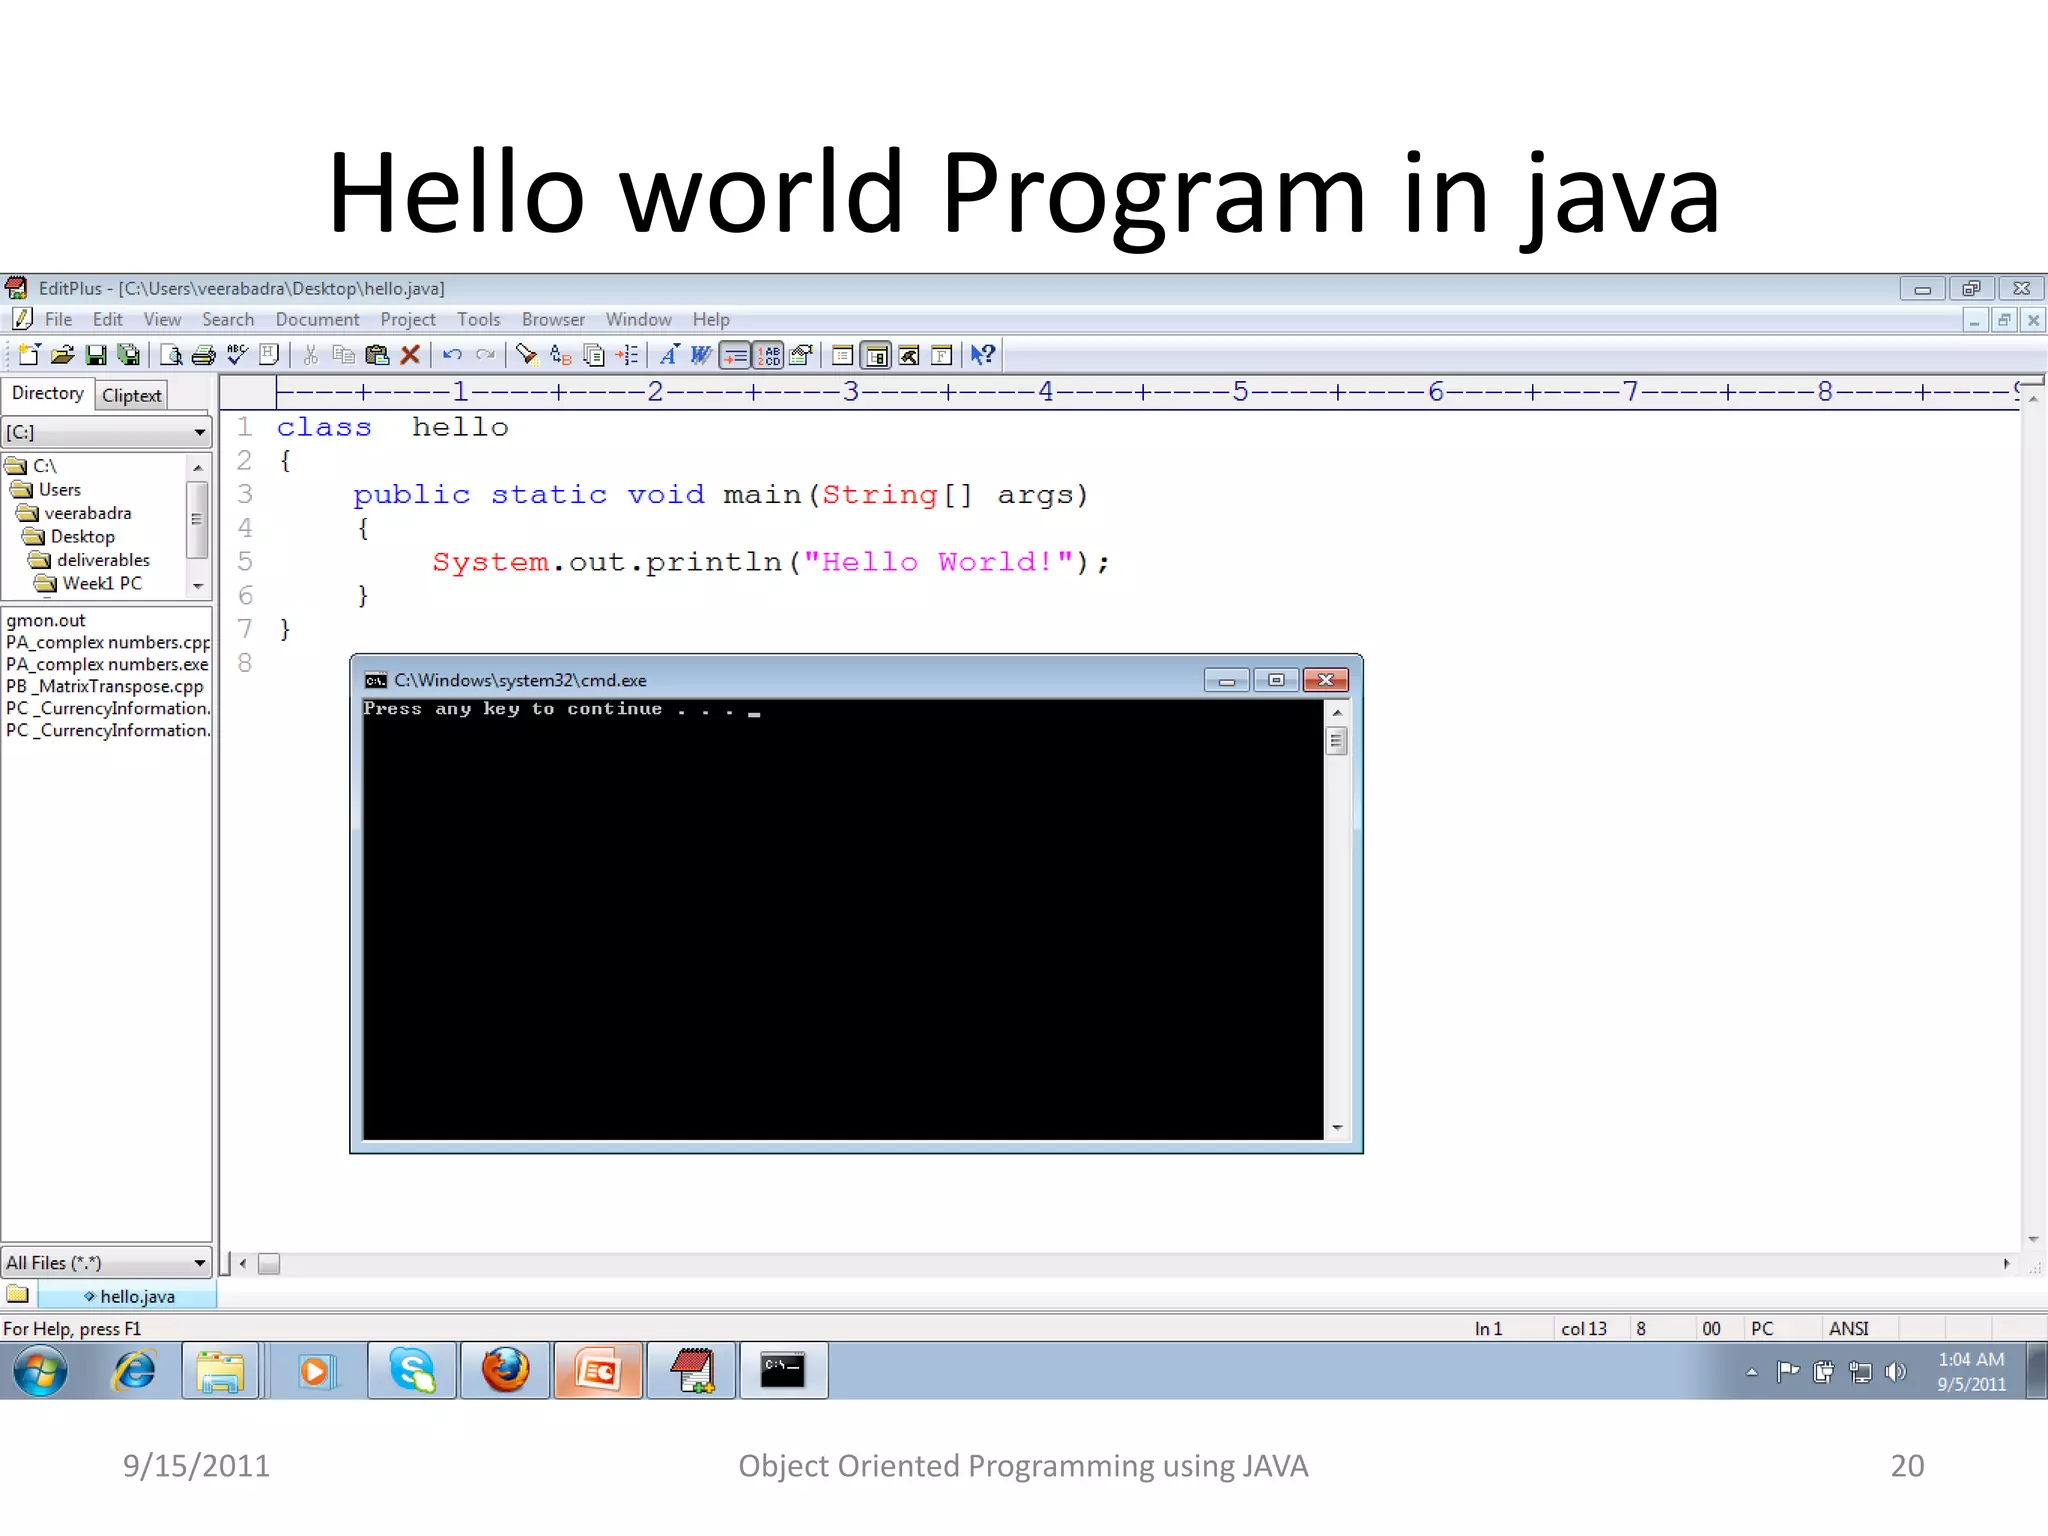
Task: Expand the All Files filter dropdown
Action: [x=199, y=1263]
